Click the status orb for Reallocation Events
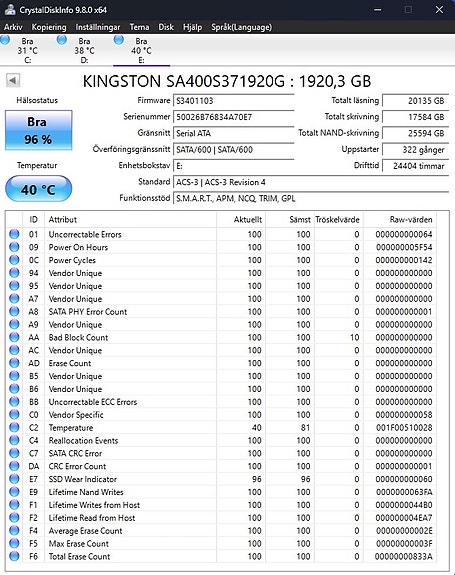 click(14, 440)
